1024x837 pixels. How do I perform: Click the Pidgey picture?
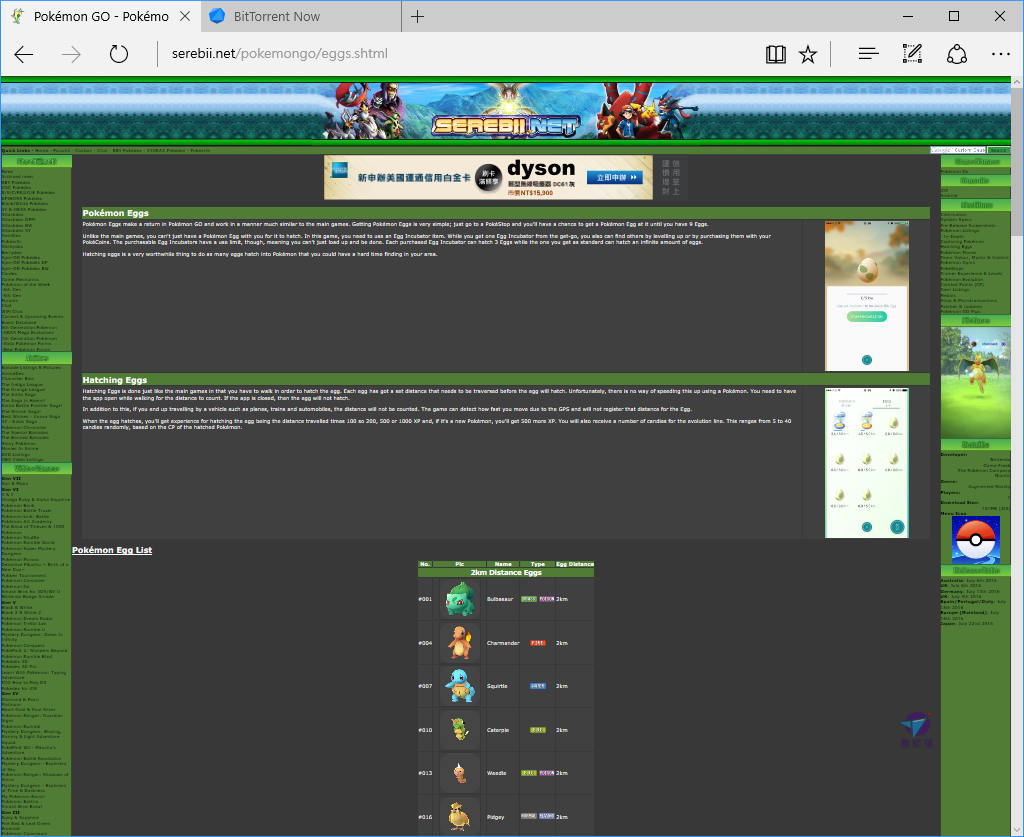460,816
